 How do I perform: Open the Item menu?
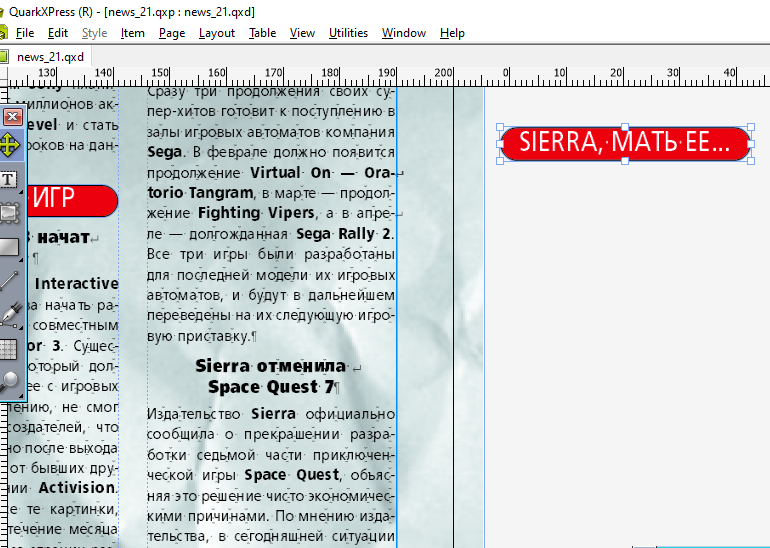132,33
